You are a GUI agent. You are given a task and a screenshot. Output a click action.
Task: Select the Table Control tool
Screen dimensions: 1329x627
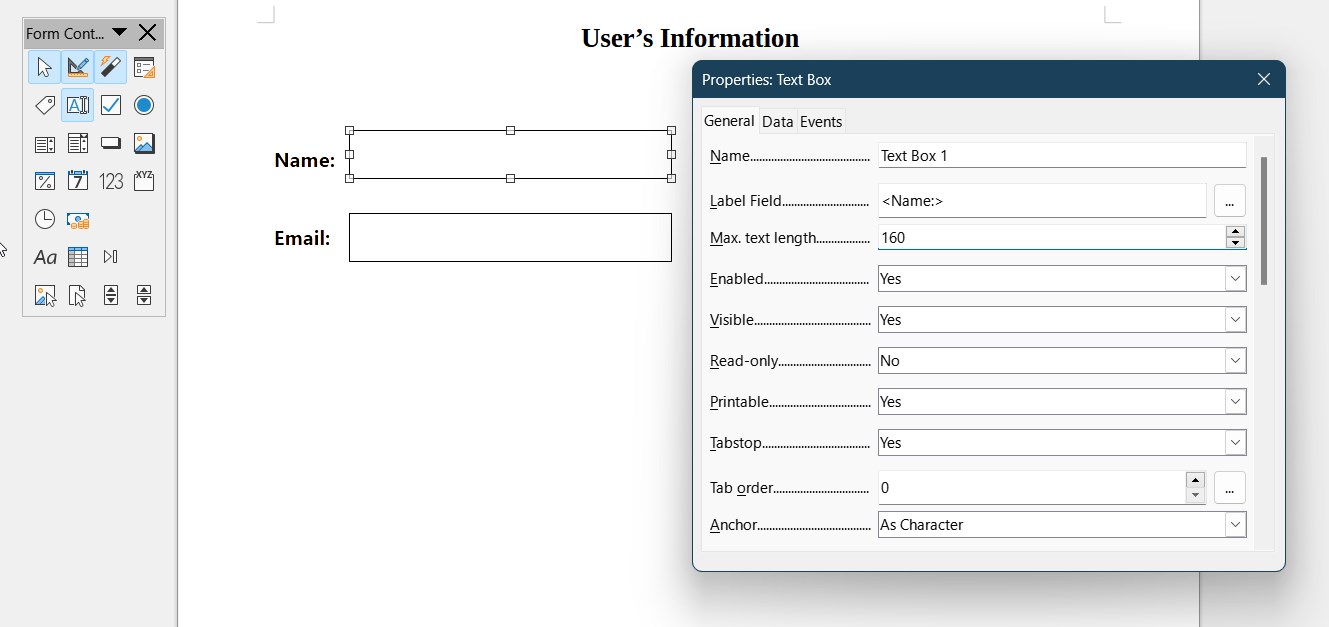(x=77, y=257)
